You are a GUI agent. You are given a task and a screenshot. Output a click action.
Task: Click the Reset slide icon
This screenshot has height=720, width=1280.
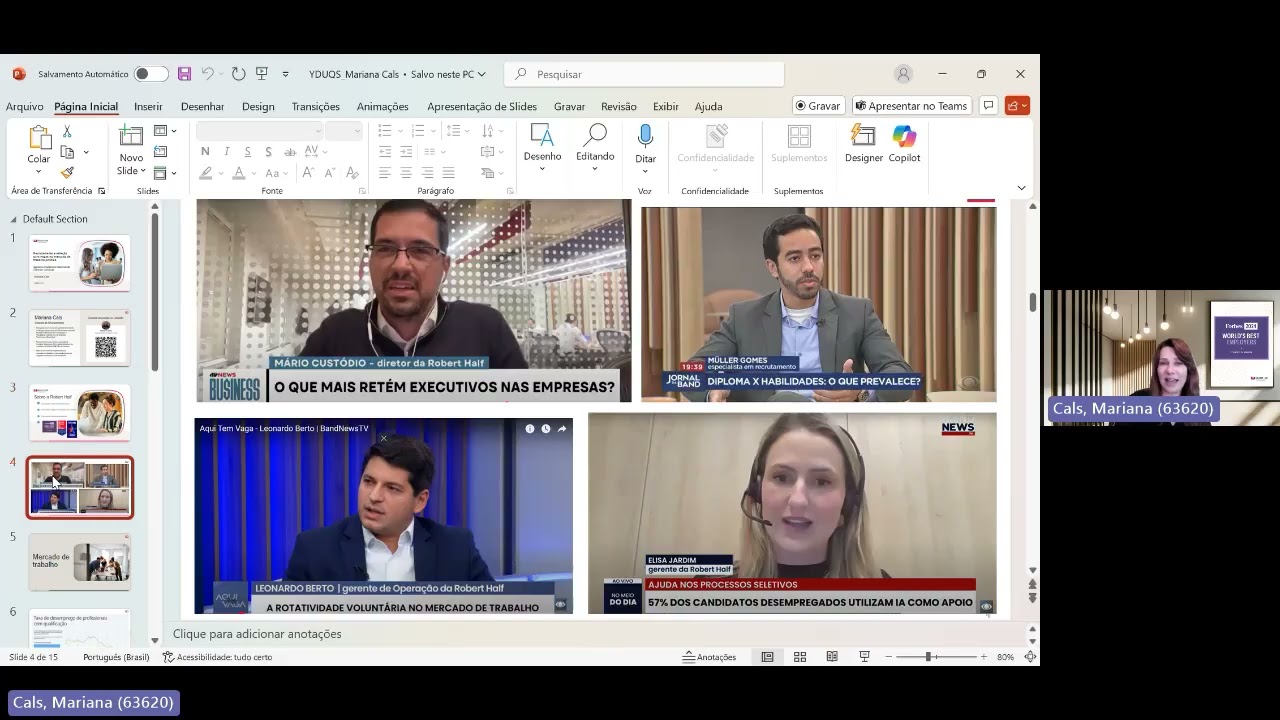[160, 152]
